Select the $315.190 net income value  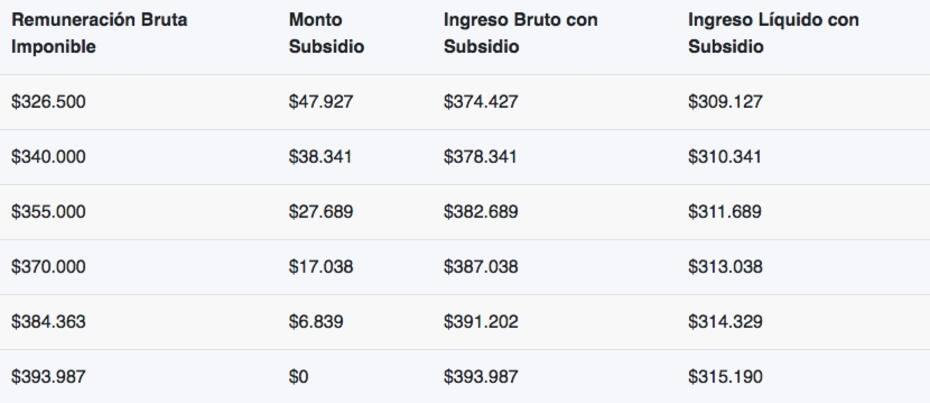click(725, 377)
